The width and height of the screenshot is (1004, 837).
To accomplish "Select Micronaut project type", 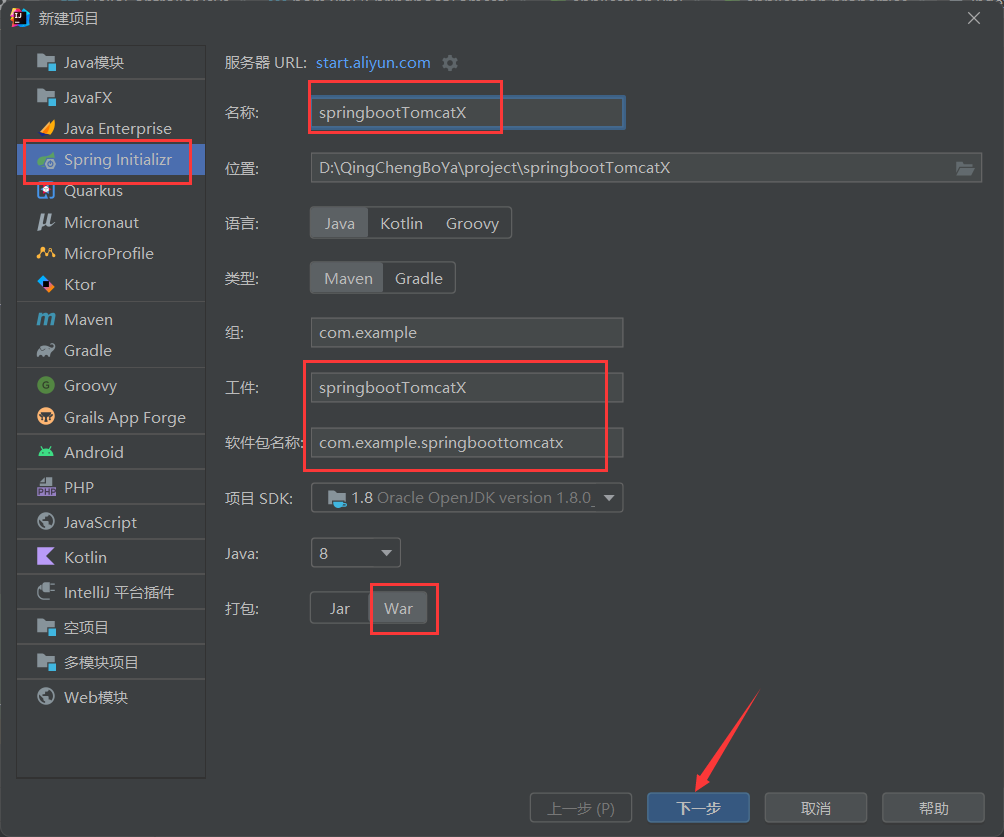I will coord(111,222).
